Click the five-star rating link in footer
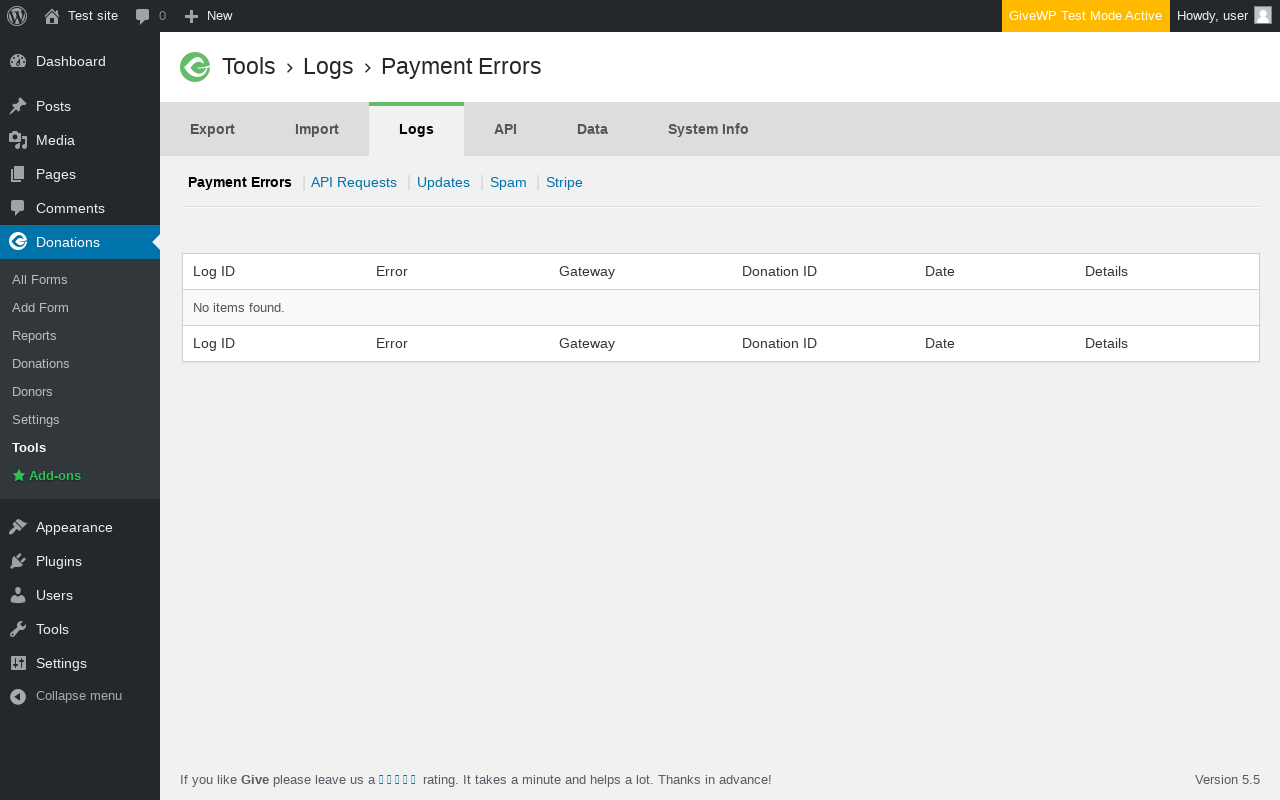The width and height of the screenshot is (1280, 800). pyautogui.click(x=397, y=780)
